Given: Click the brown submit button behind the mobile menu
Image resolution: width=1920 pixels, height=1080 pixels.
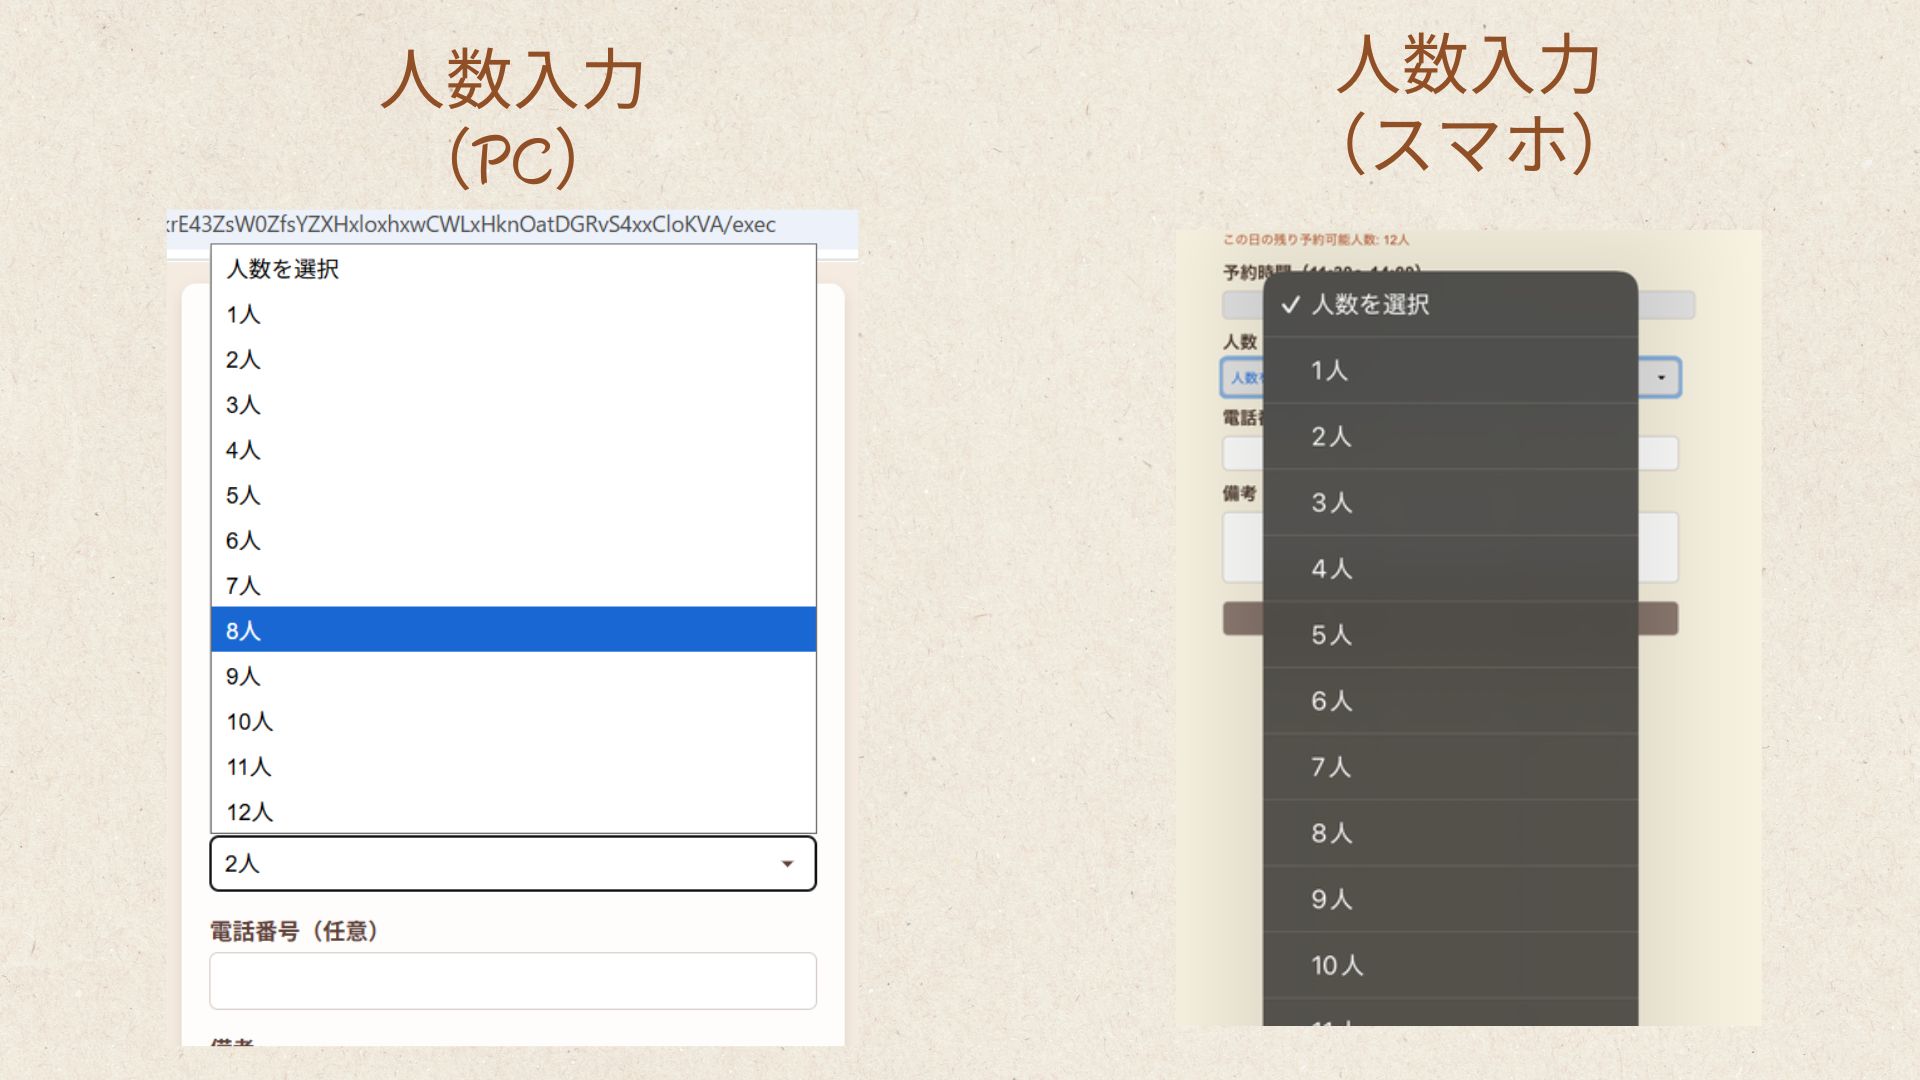Looking at the screenshot, I should [1657, 619].
